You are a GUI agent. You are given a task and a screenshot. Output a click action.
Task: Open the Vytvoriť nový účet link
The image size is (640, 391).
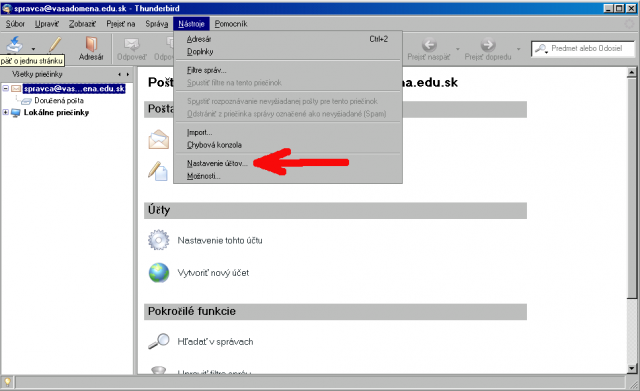(213, 273)
